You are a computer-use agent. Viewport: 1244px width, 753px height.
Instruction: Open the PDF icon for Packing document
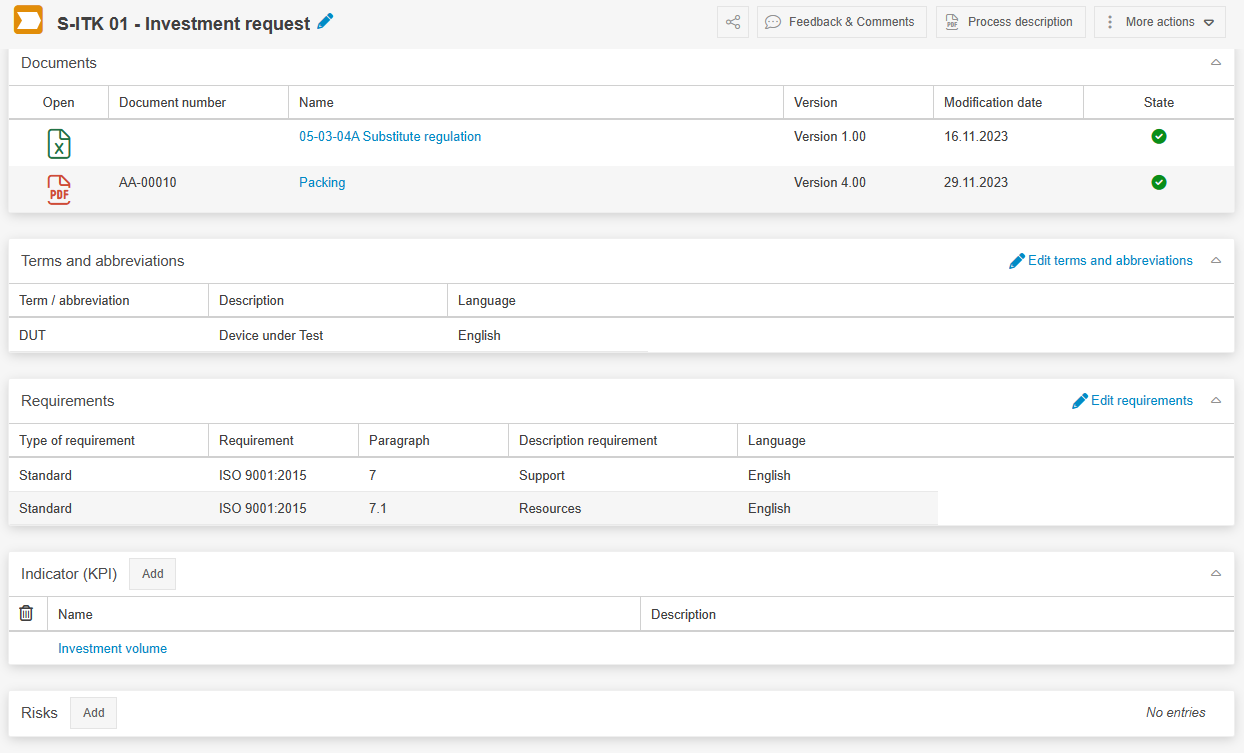pos(59,190)
